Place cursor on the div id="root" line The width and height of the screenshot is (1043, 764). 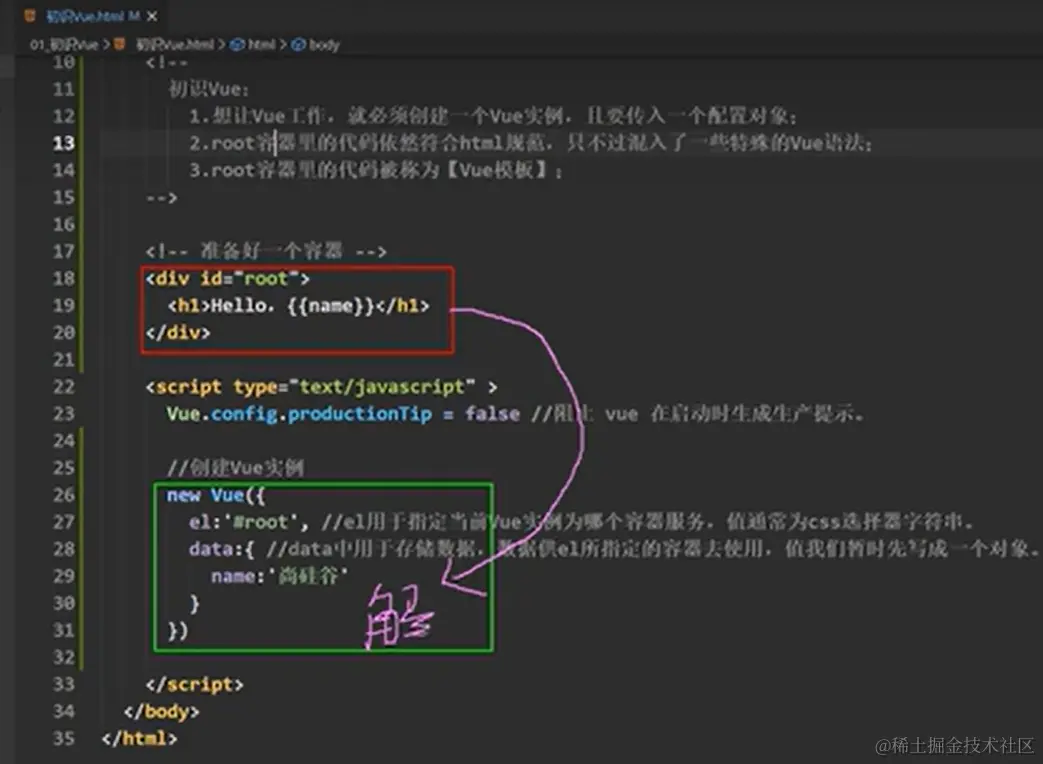227,278
